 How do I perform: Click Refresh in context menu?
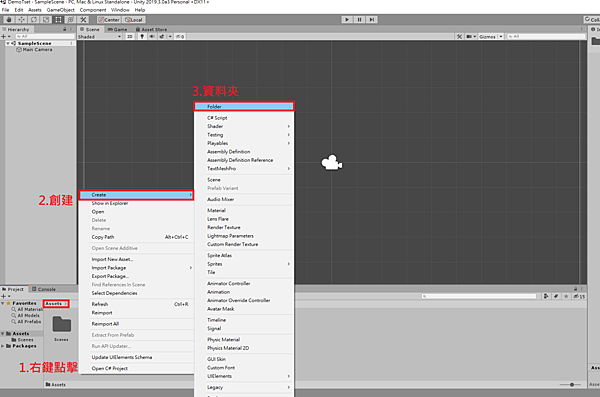tap(136, 304)
